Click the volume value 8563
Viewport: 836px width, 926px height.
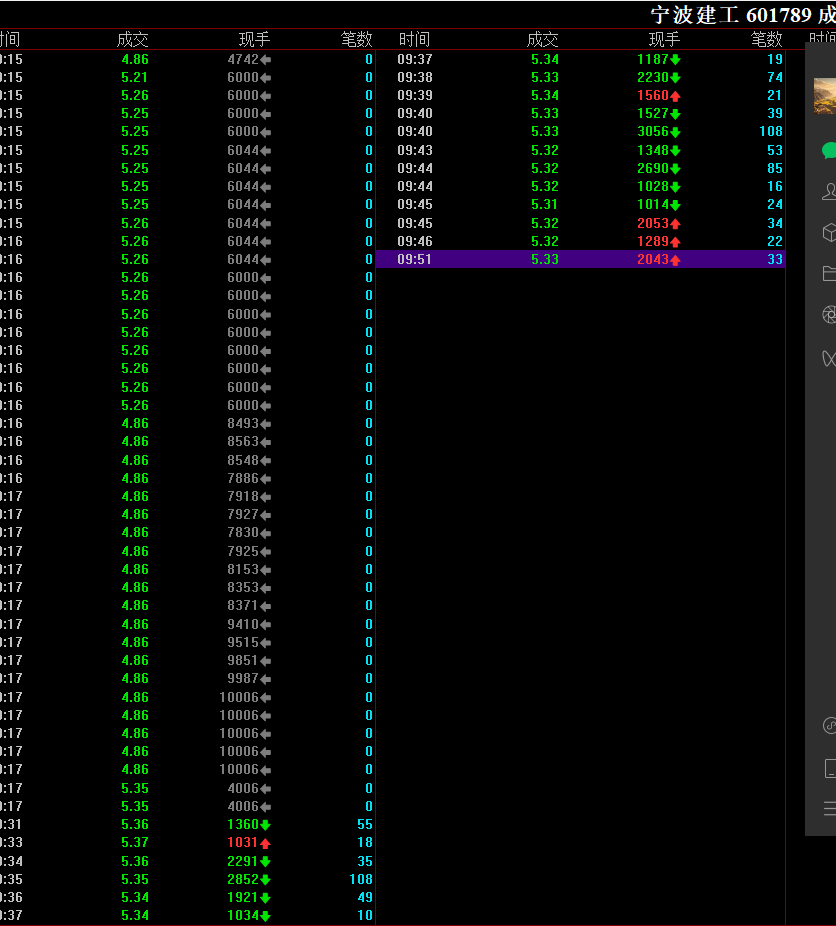243,441
